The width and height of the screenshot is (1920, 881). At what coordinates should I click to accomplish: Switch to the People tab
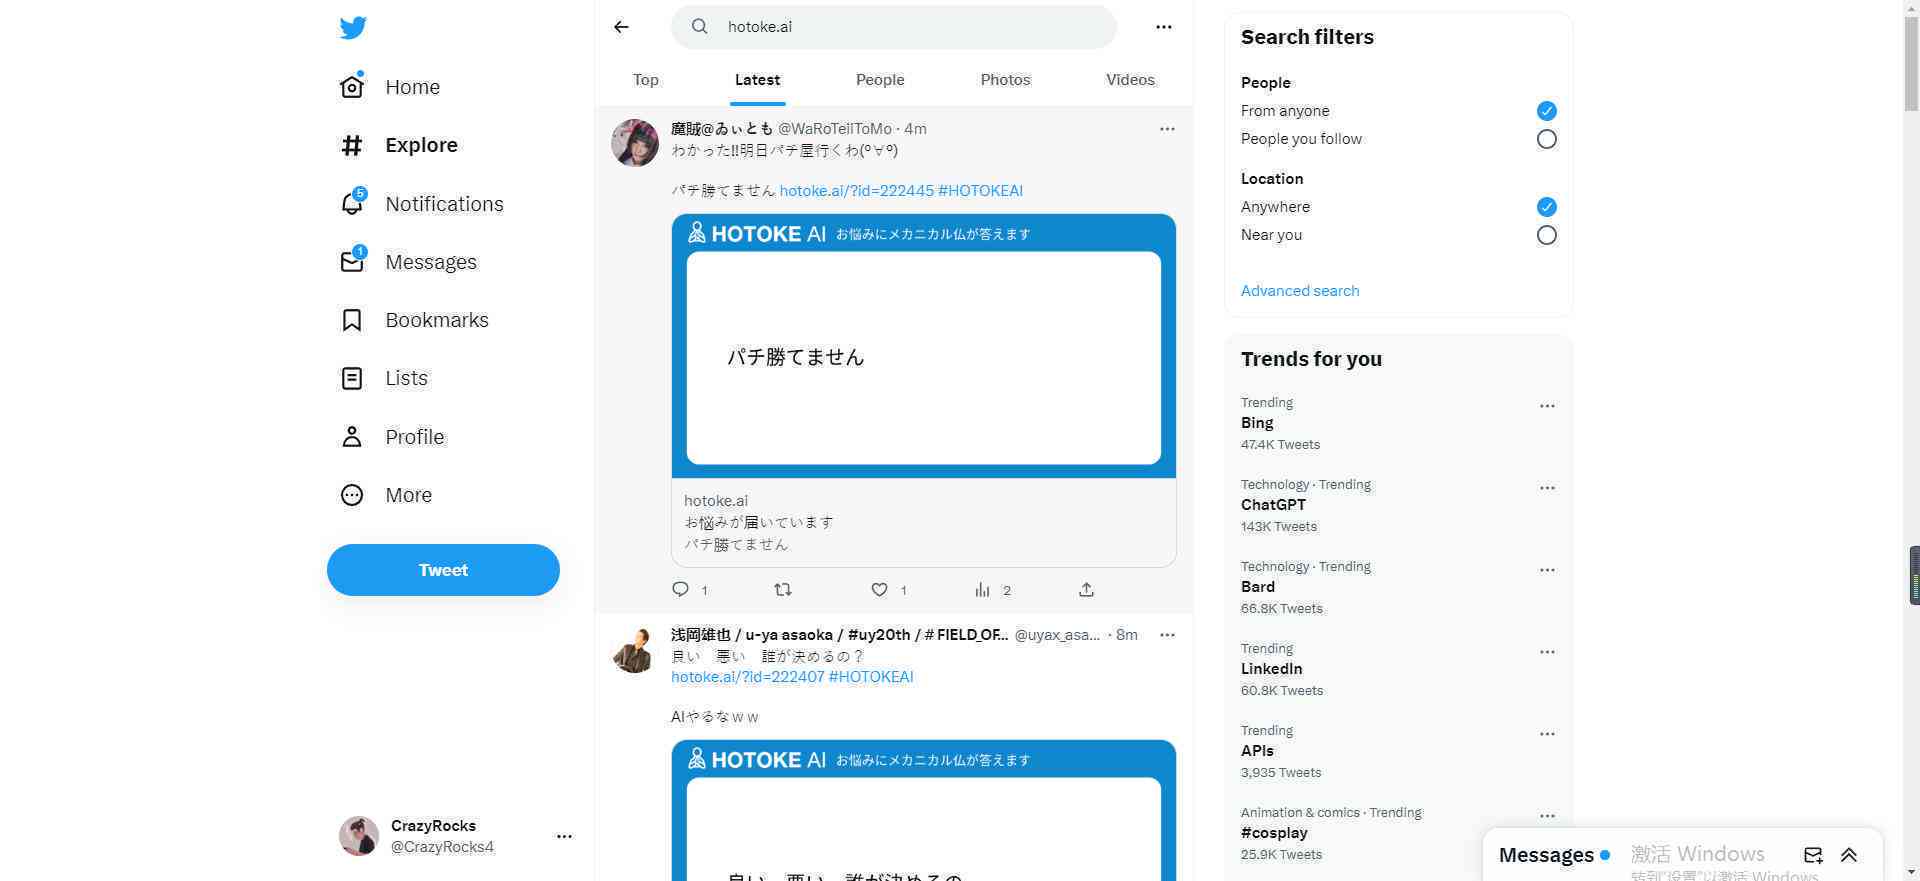(x=880, y=80)
